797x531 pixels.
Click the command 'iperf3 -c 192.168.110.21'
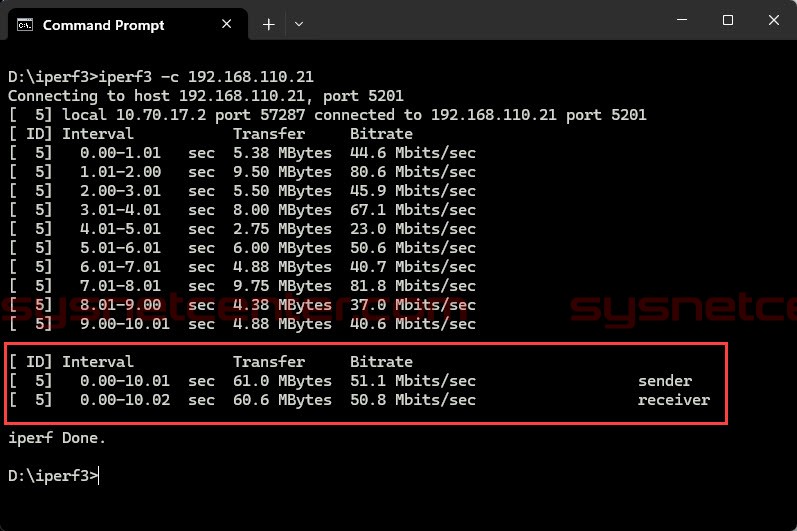pos(206,77)
